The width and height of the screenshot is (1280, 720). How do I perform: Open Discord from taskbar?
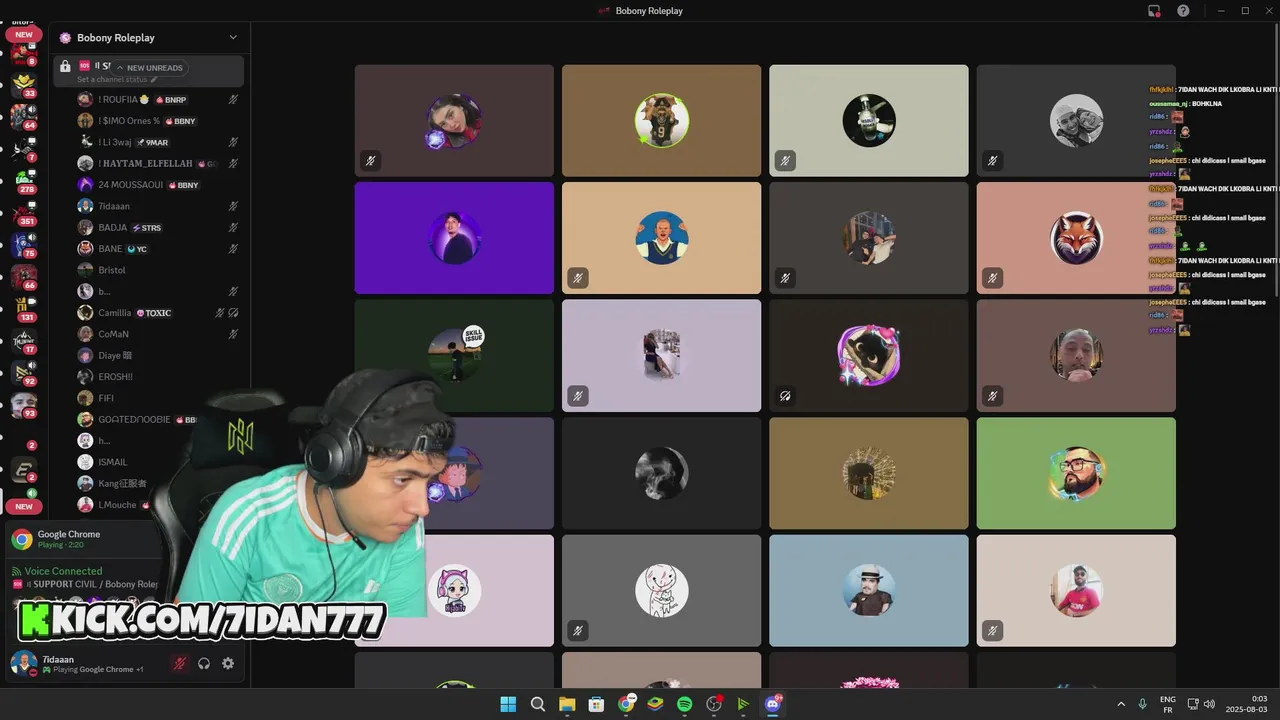click(773, 704)
